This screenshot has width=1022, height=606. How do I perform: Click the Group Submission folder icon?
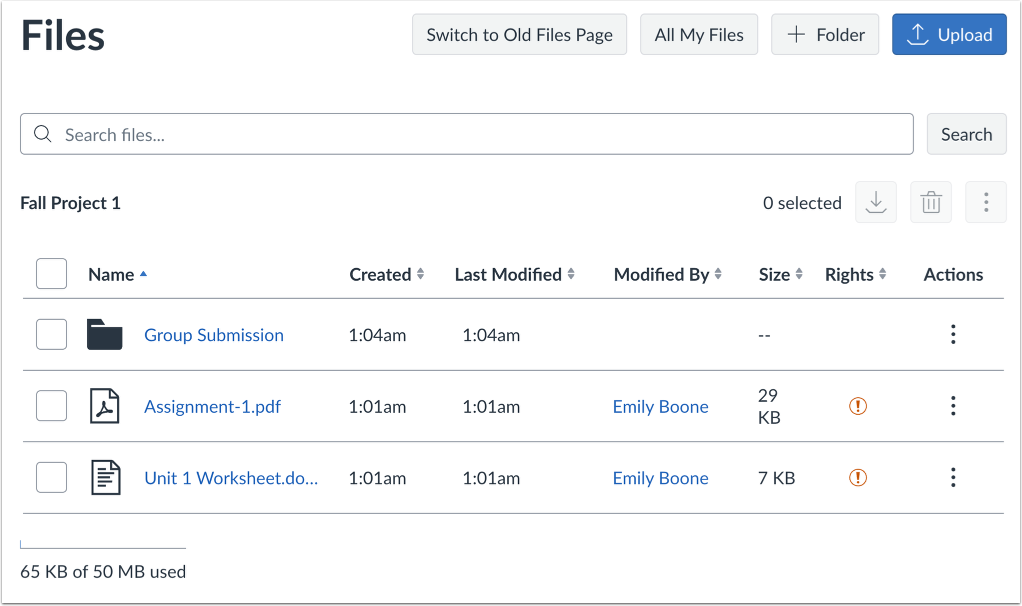(x=104, y=335)
